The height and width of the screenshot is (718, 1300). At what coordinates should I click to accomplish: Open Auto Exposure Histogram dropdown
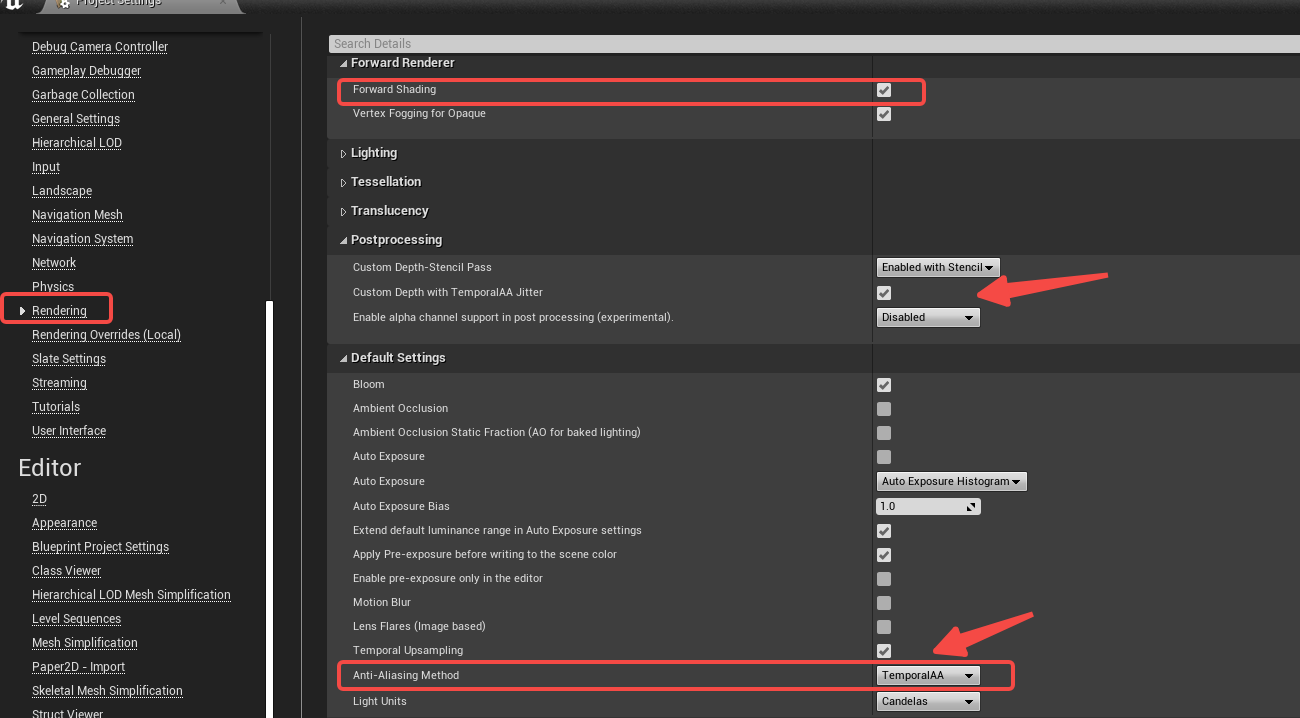[951, 481]
